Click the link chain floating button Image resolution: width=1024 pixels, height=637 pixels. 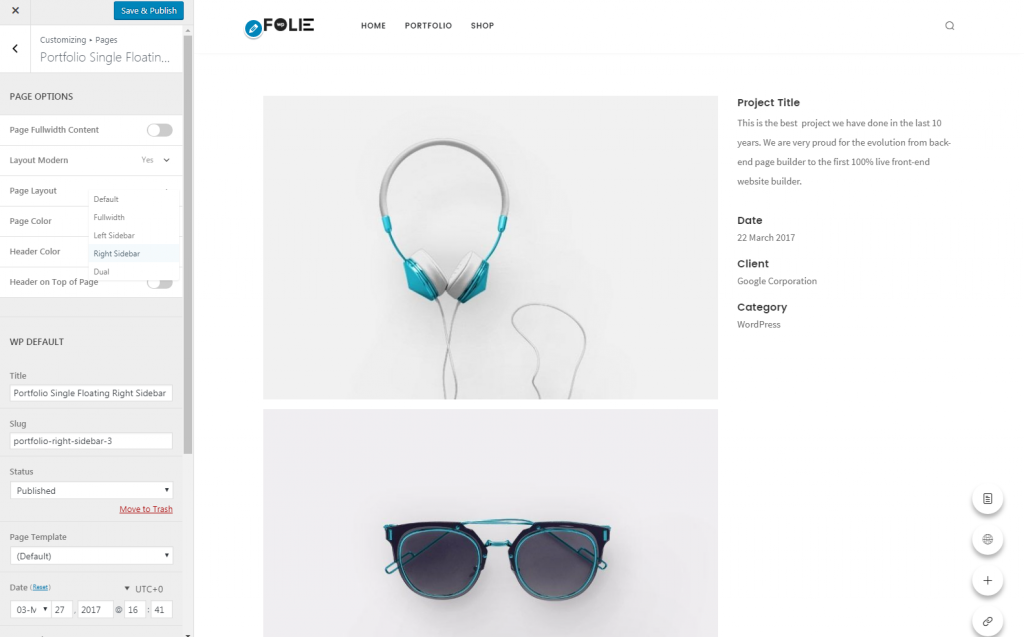(x=987, y=621)
